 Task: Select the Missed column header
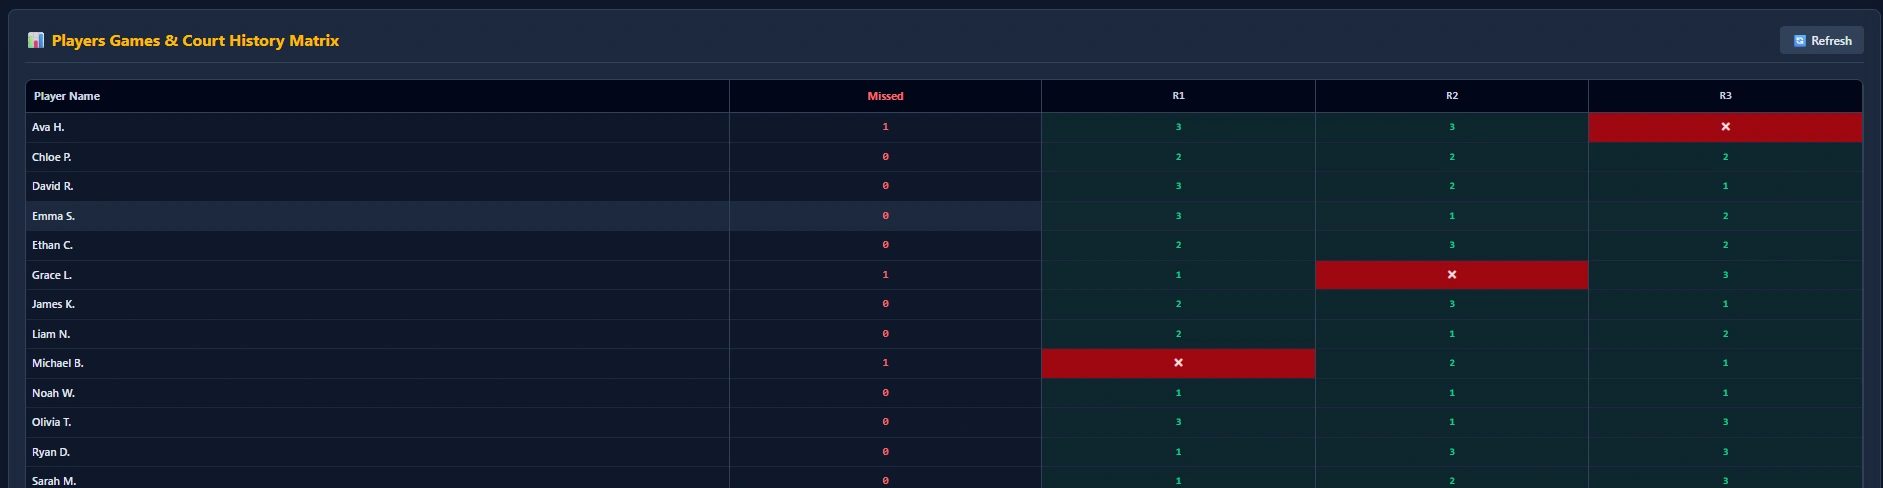tap(885, 96)
